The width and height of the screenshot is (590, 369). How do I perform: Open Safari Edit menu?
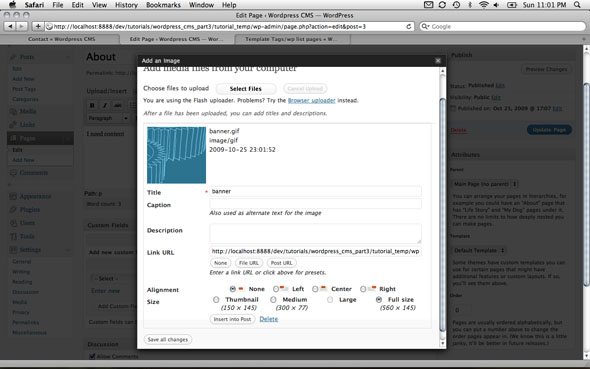(78, 5)
